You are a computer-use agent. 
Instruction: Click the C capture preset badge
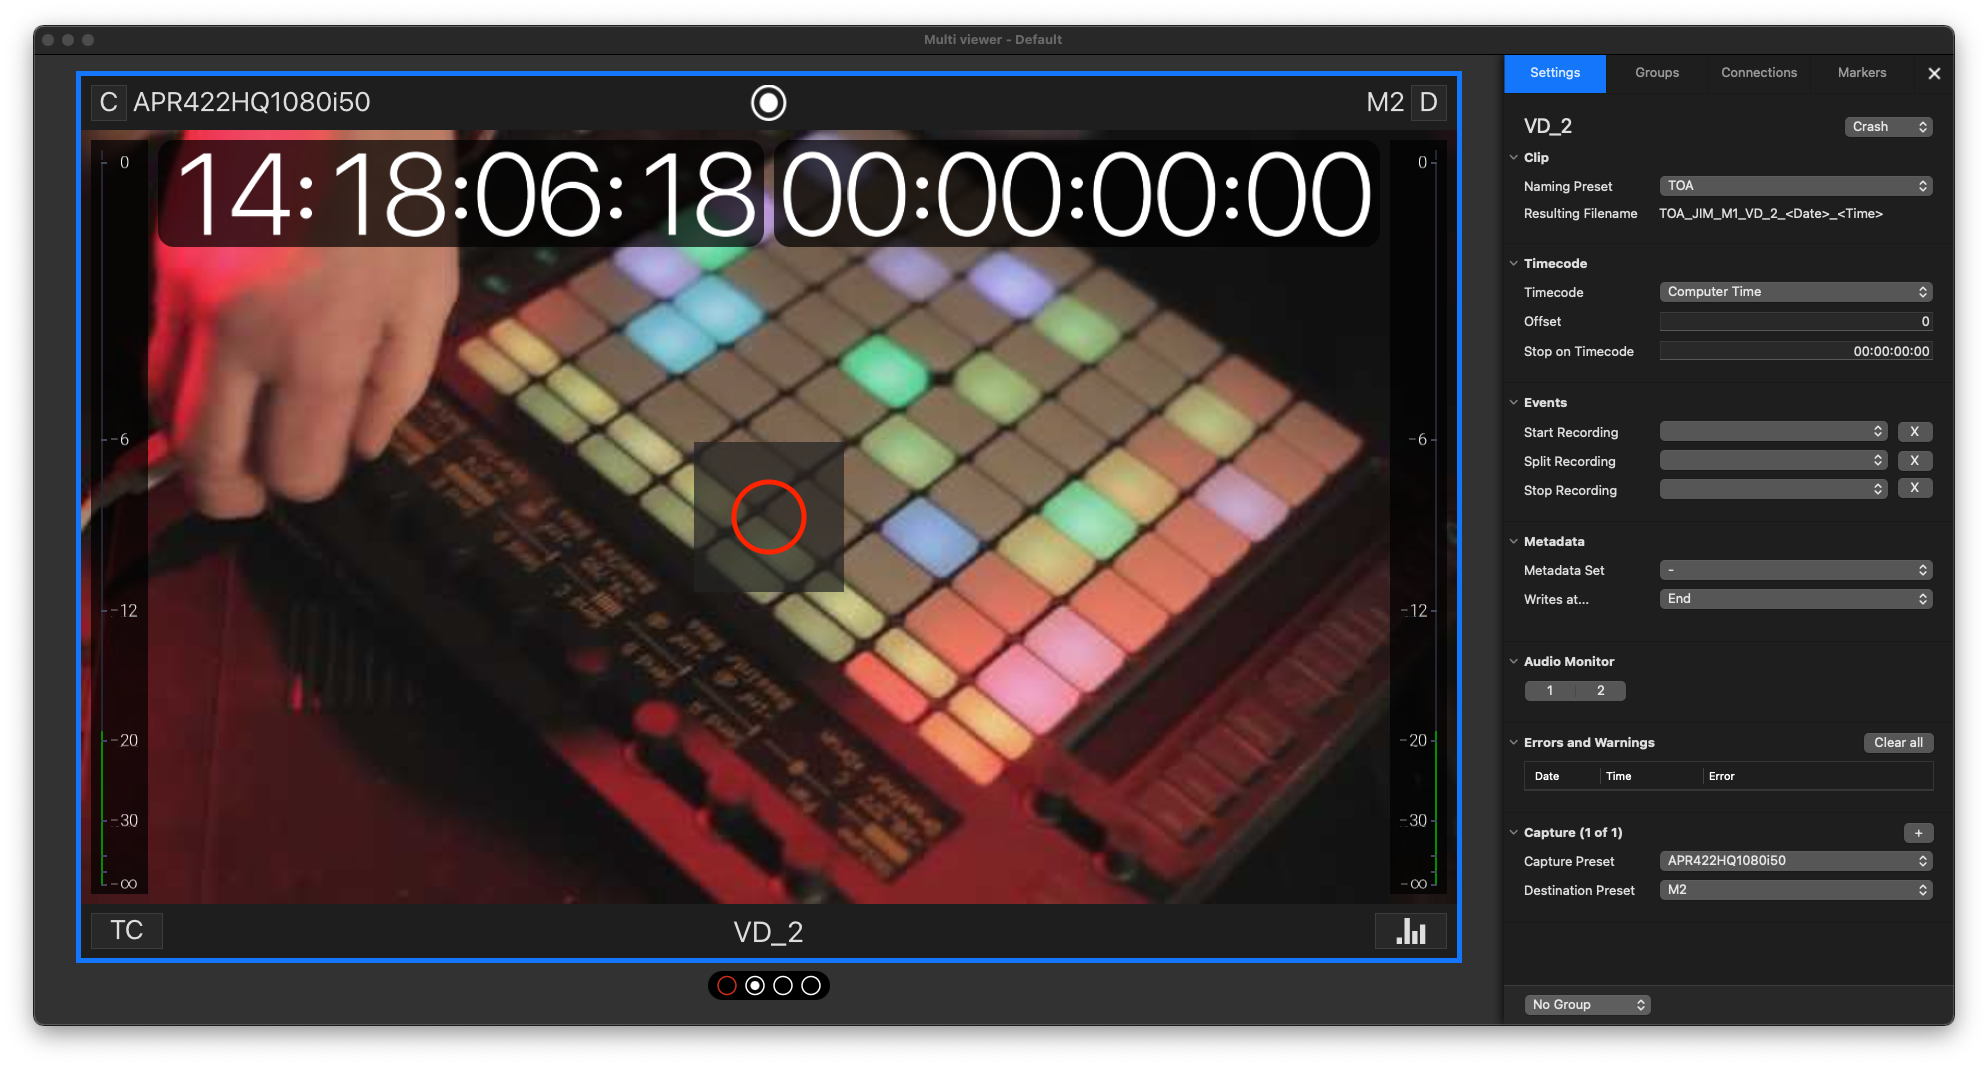coord(109,102)
